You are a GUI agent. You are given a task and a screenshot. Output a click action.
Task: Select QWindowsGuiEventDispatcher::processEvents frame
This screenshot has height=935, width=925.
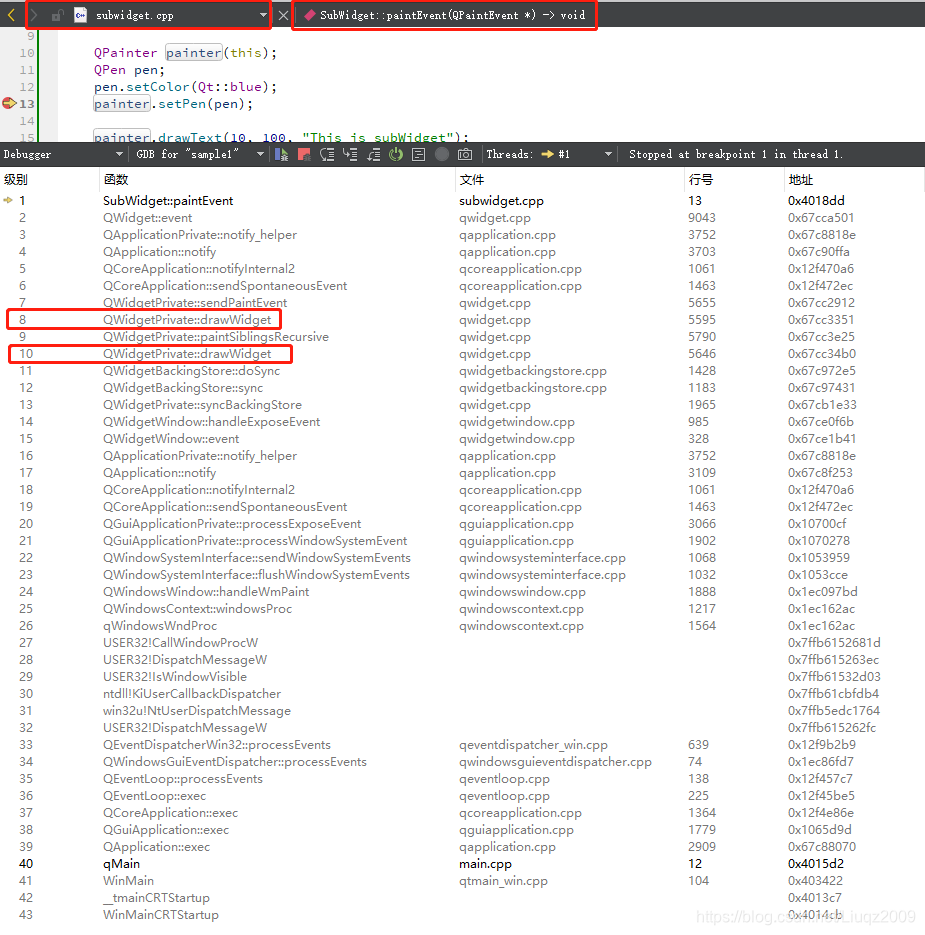coord(462,761)
